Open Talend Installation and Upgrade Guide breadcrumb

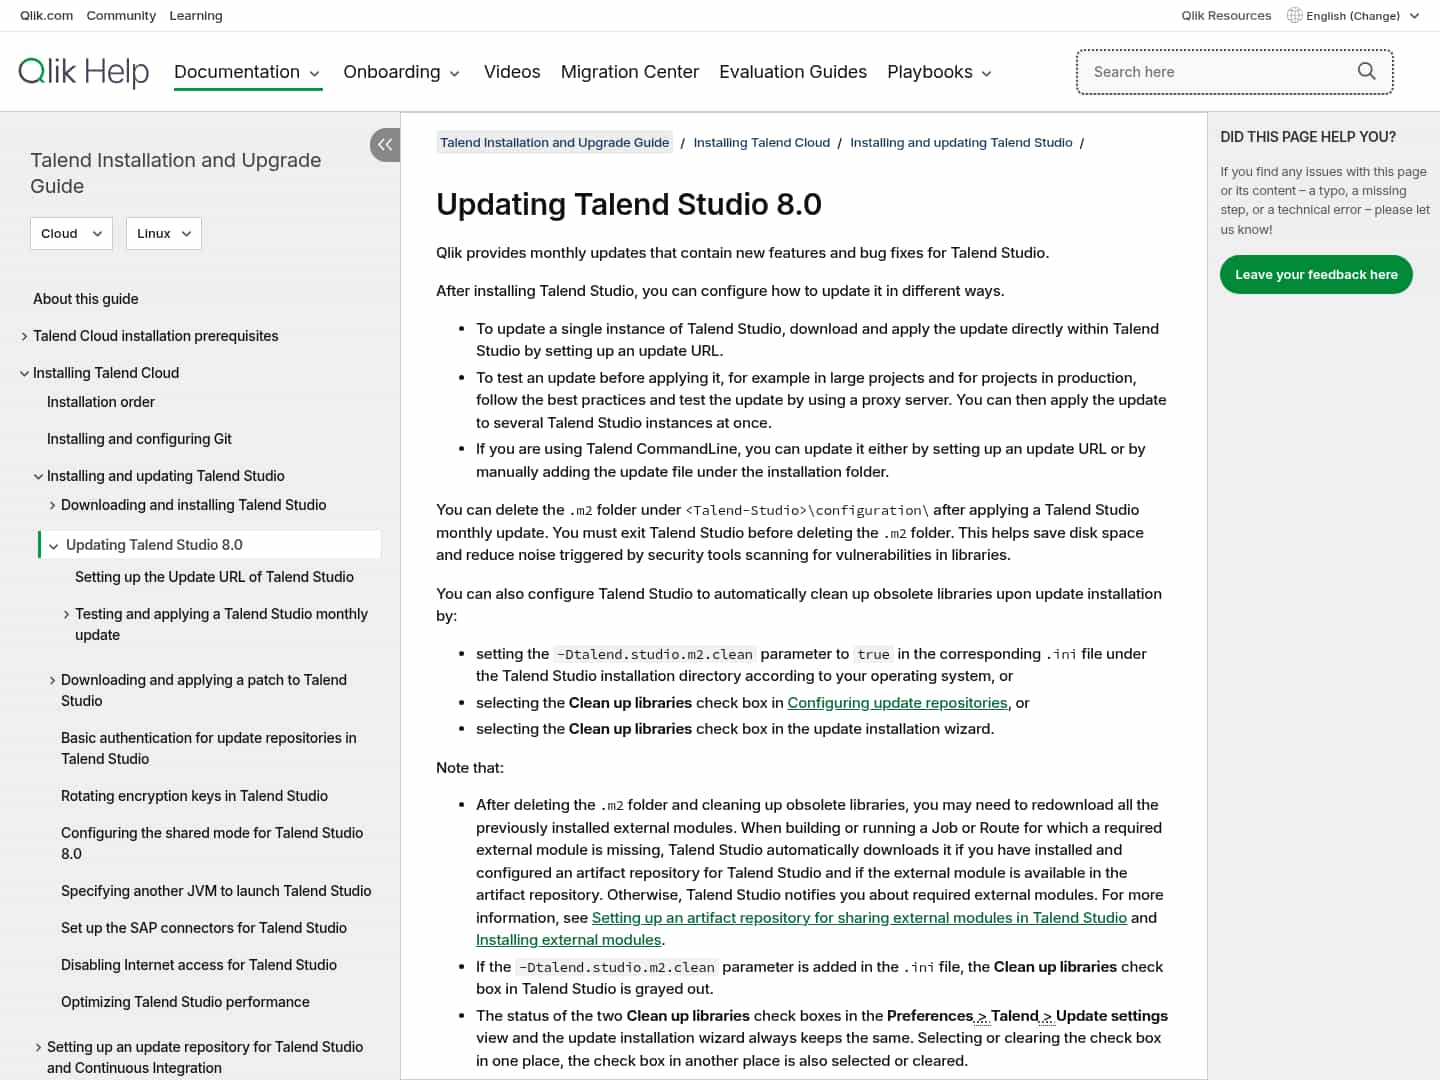pos(555,143)
